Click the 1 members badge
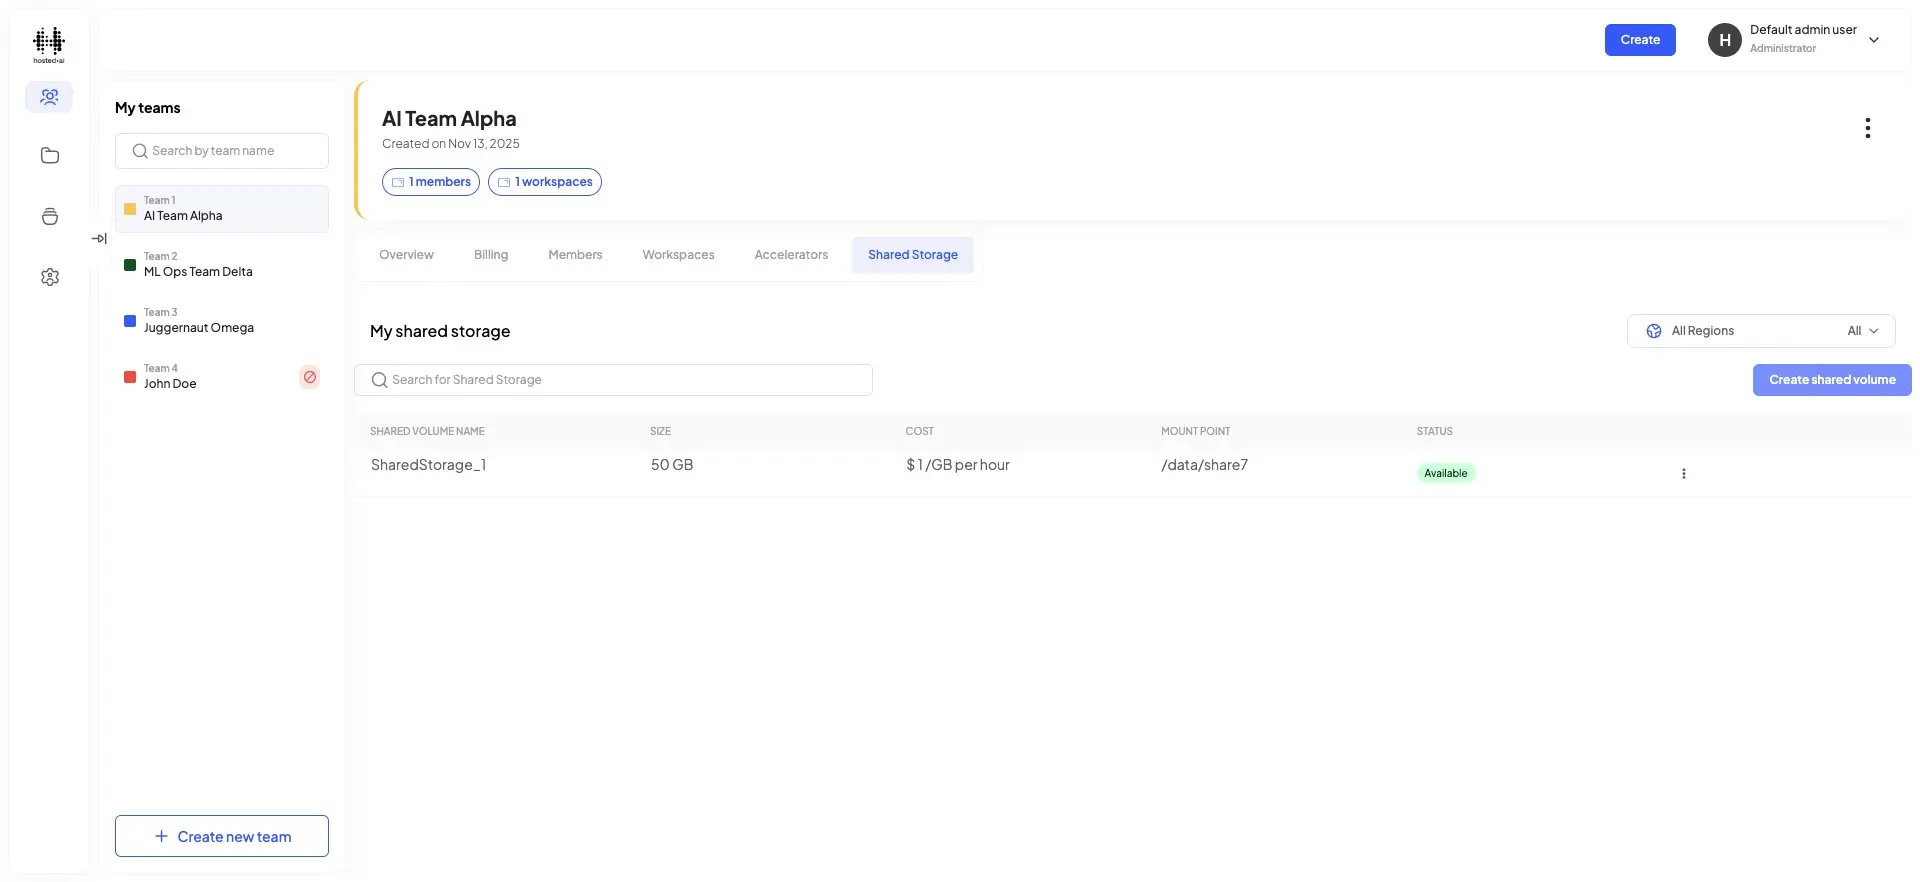 (x=431, y=182)
